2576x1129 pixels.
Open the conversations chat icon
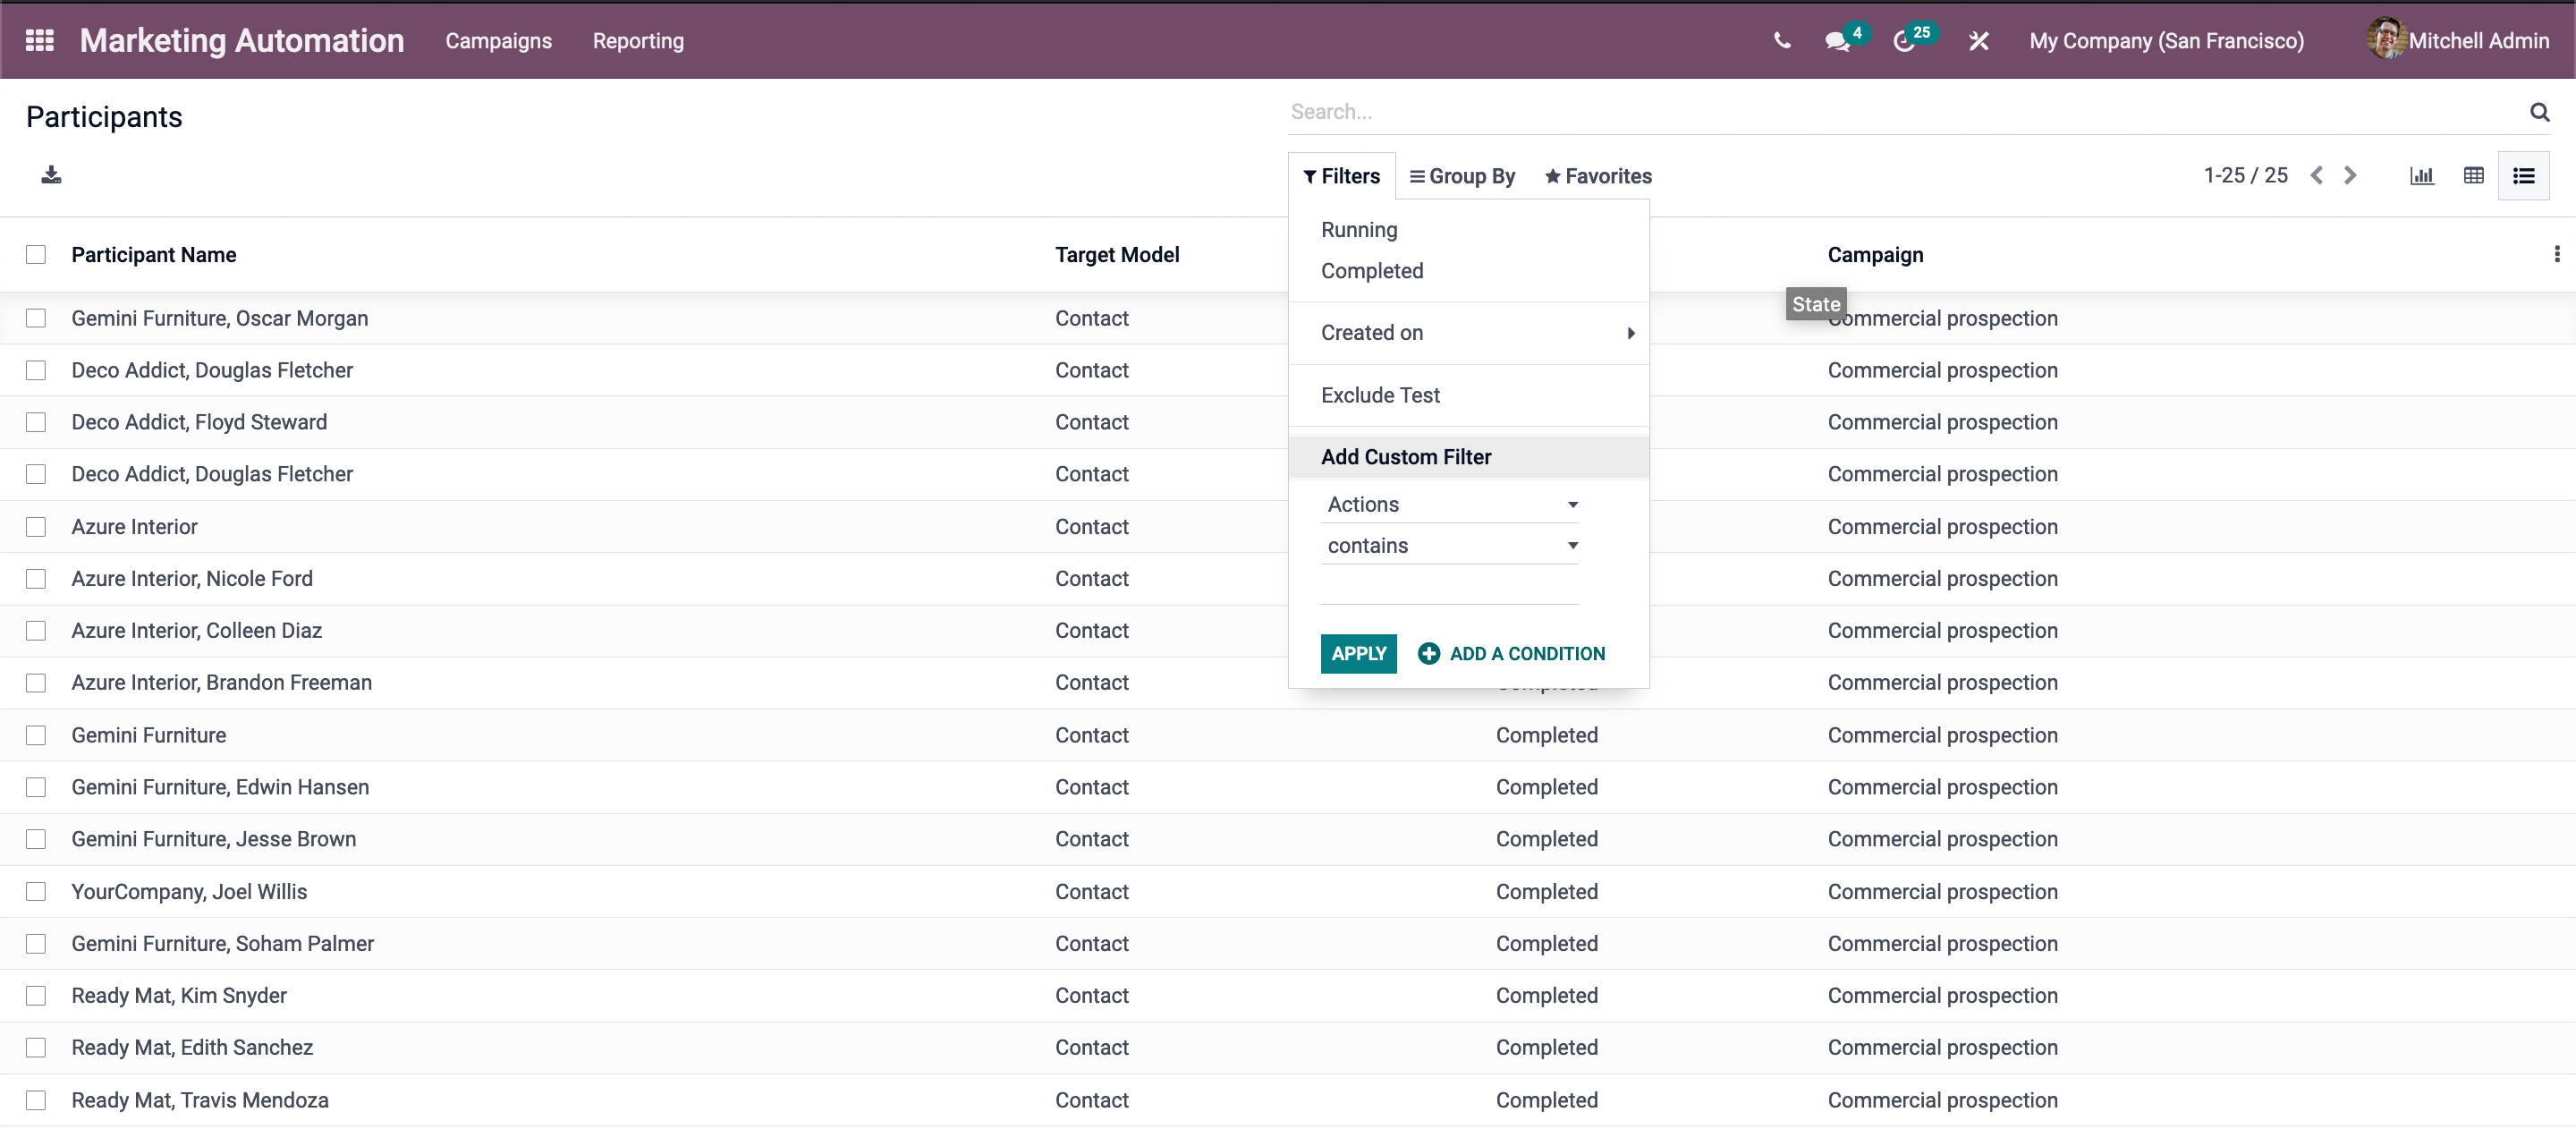click(1837, 41)
